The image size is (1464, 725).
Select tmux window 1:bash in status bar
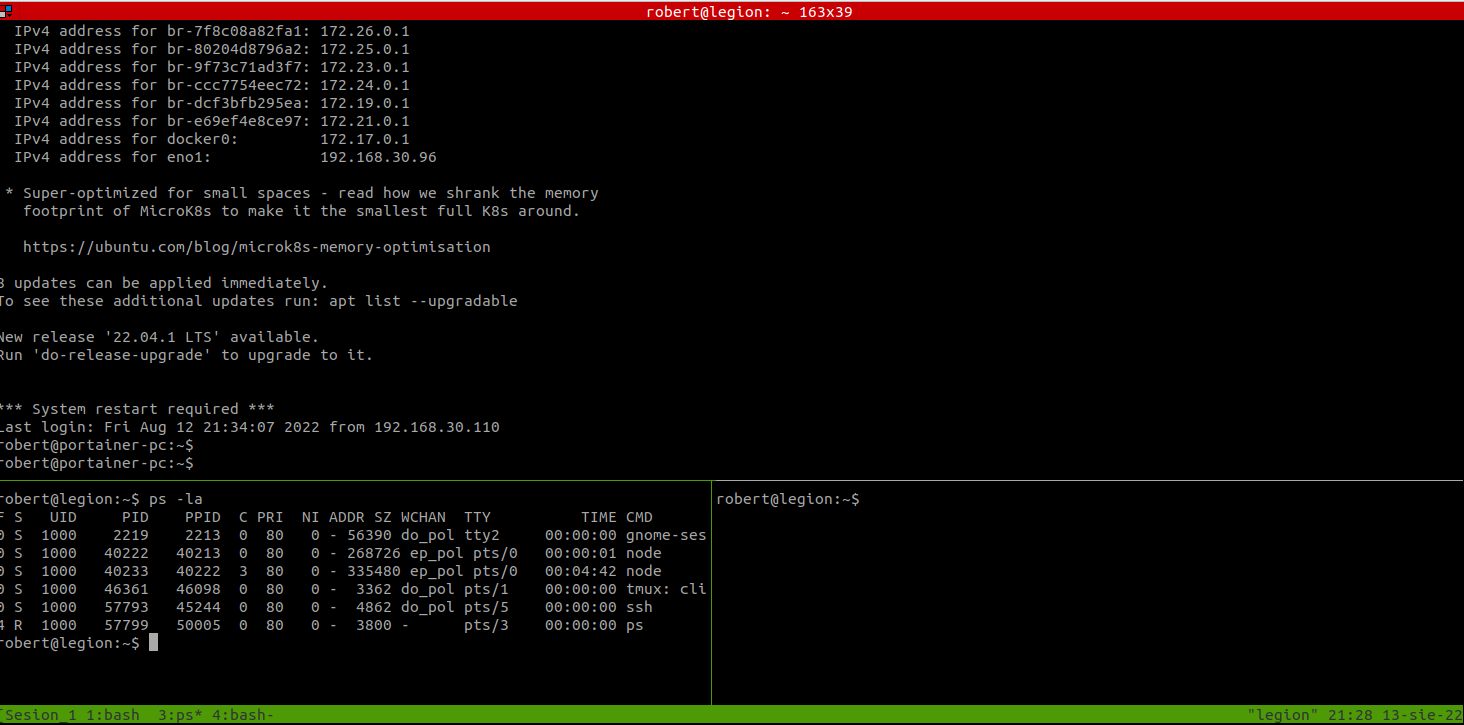coord(111,715)
